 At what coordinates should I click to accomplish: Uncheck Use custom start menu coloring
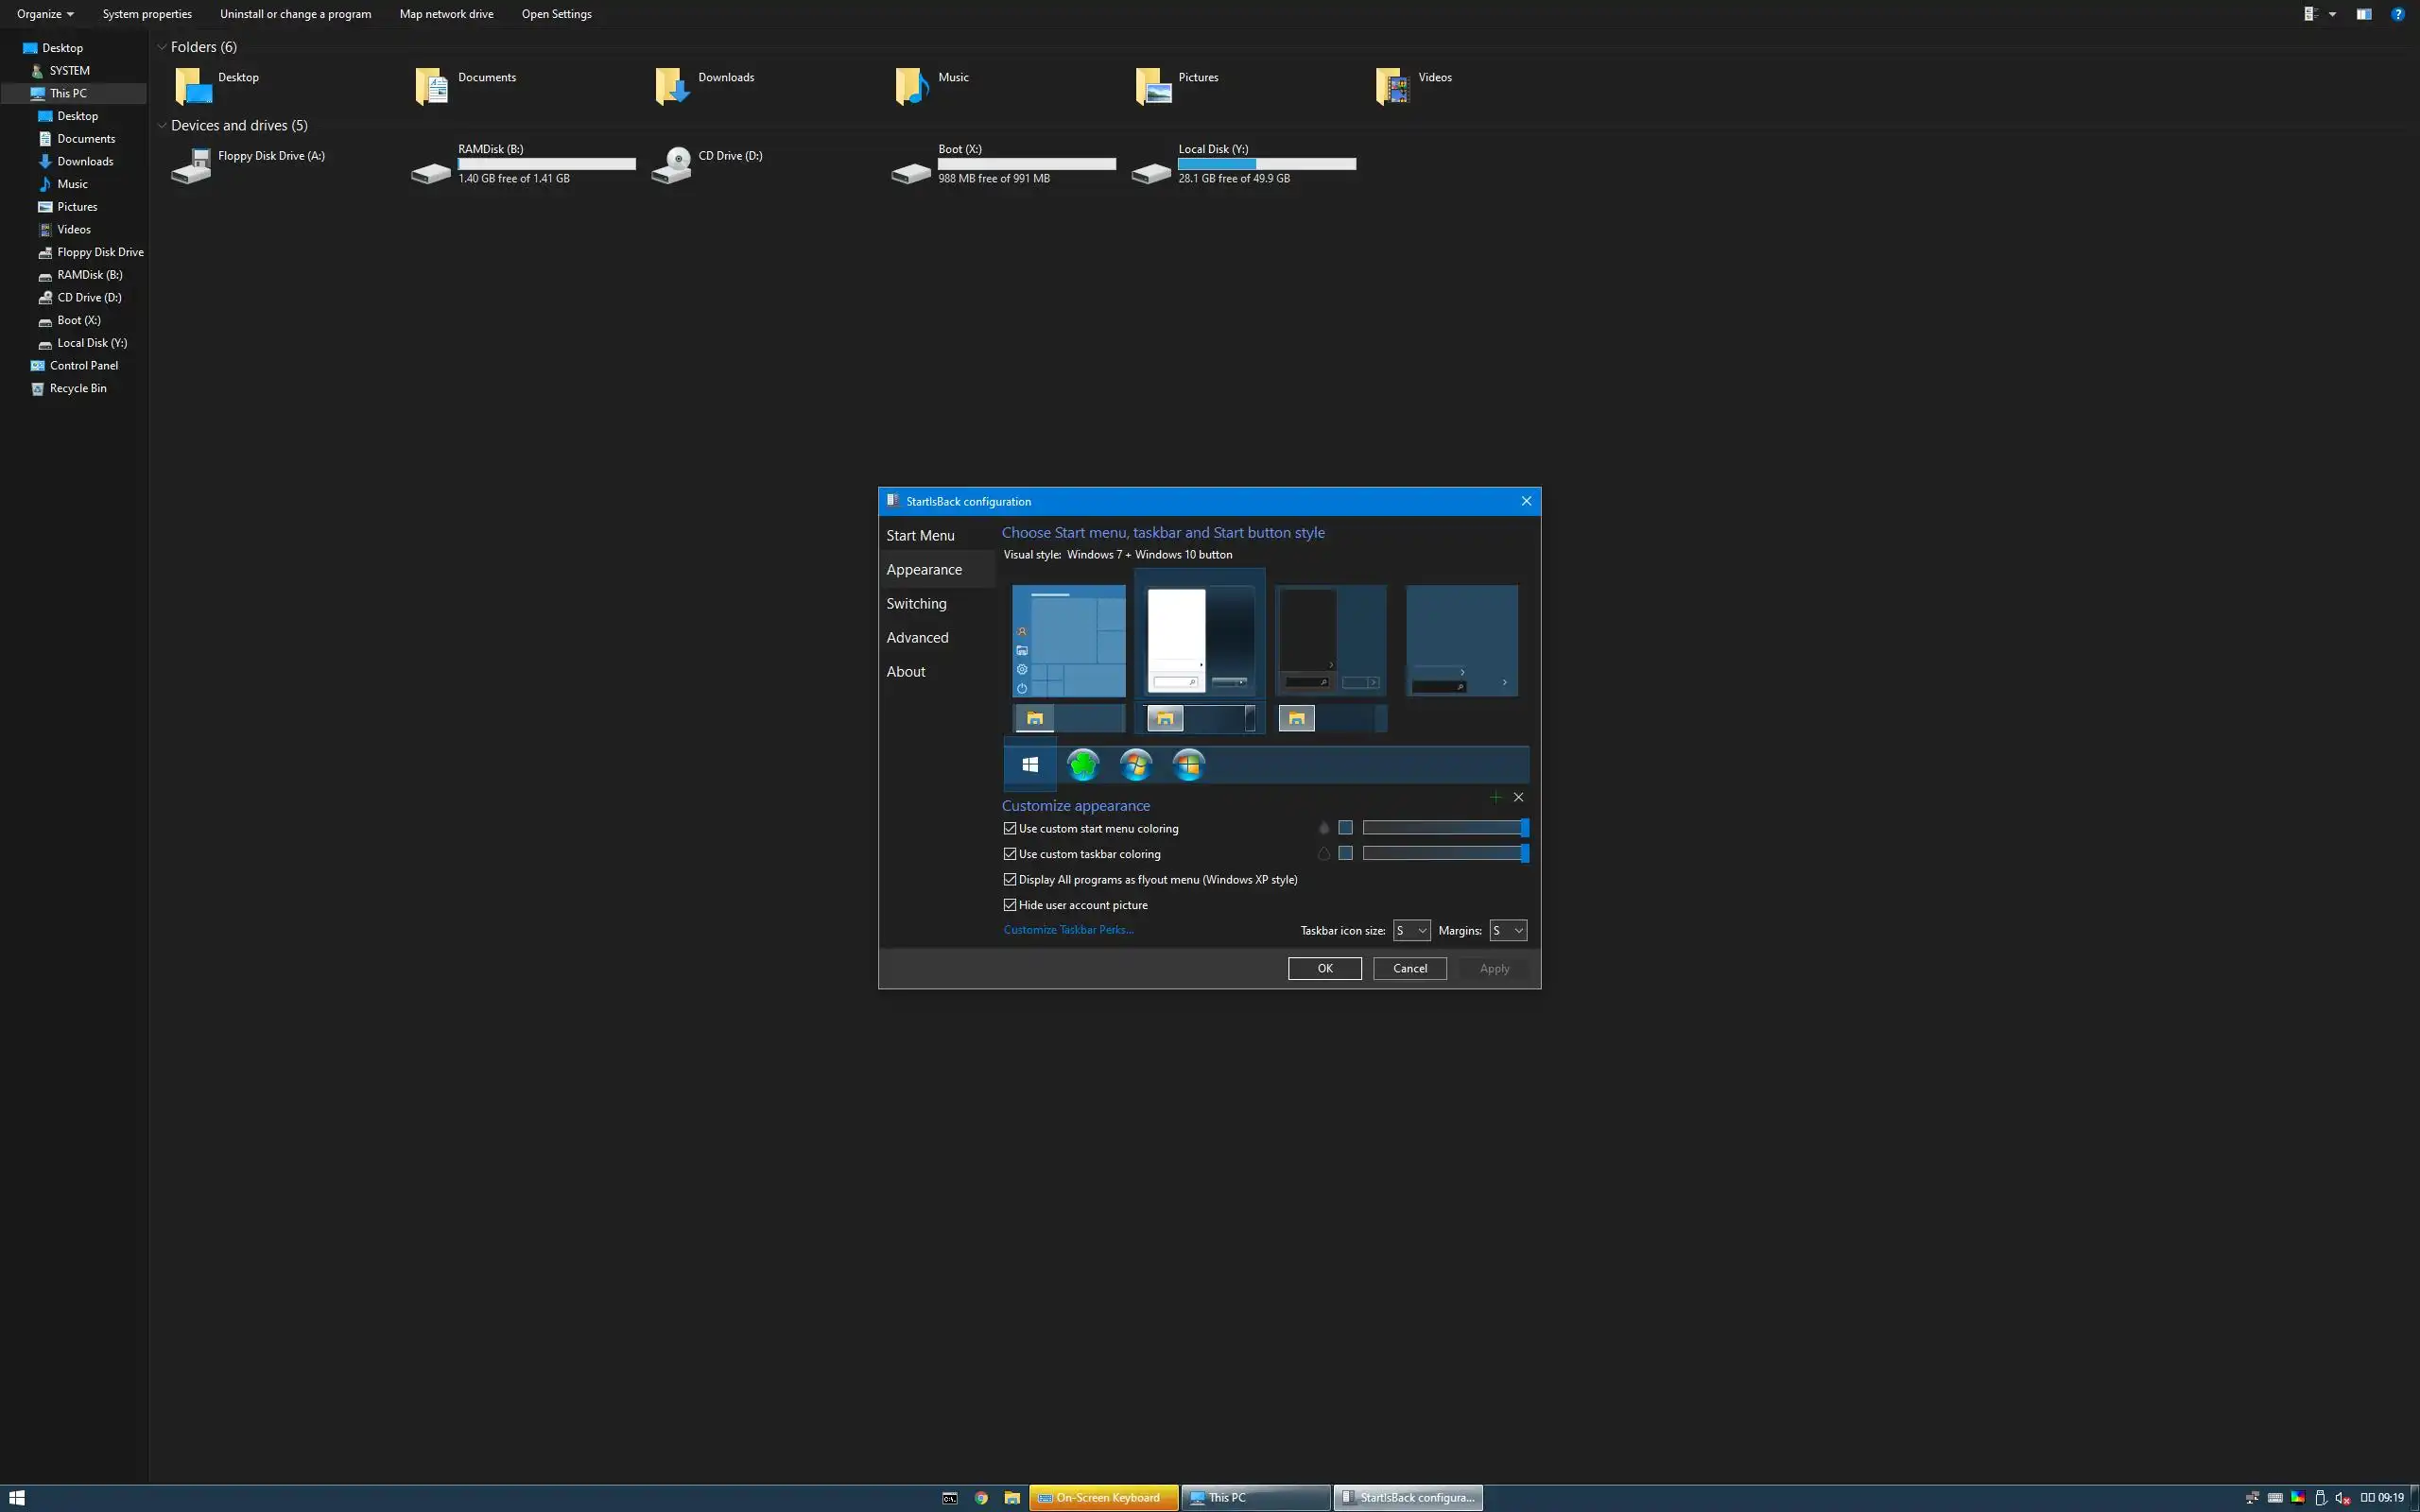coord(1010,828)
